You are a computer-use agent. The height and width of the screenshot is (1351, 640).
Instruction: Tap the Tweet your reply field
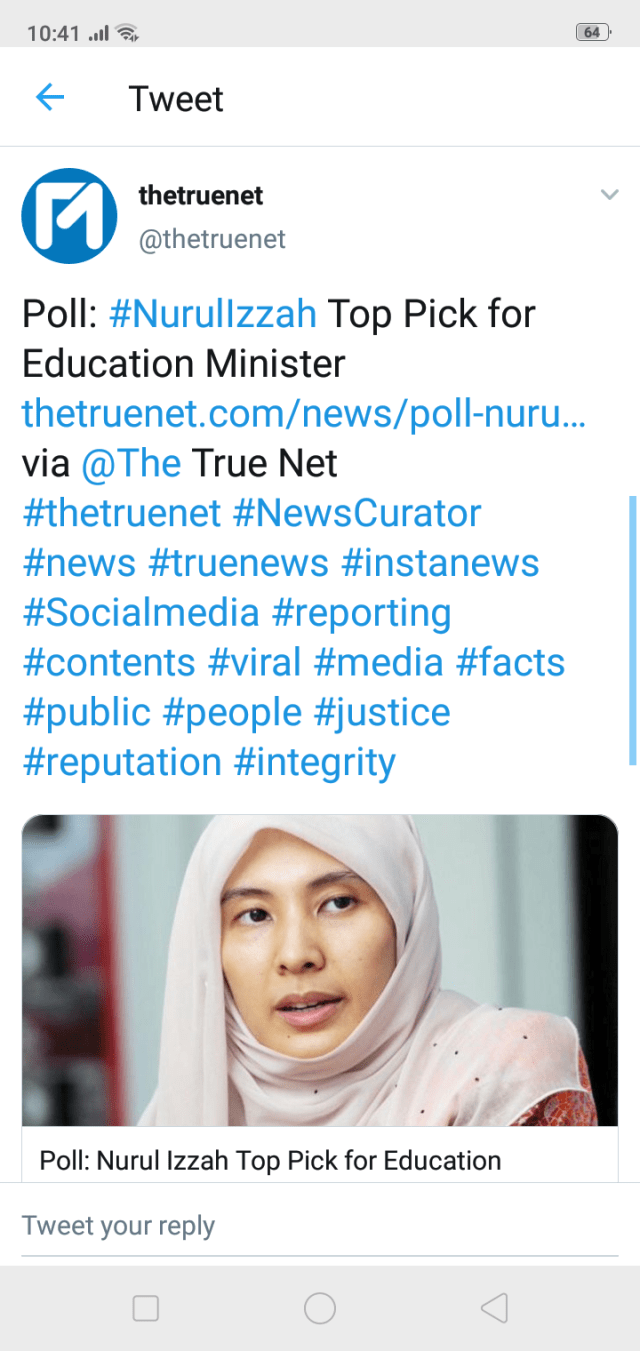point(320,1225)
